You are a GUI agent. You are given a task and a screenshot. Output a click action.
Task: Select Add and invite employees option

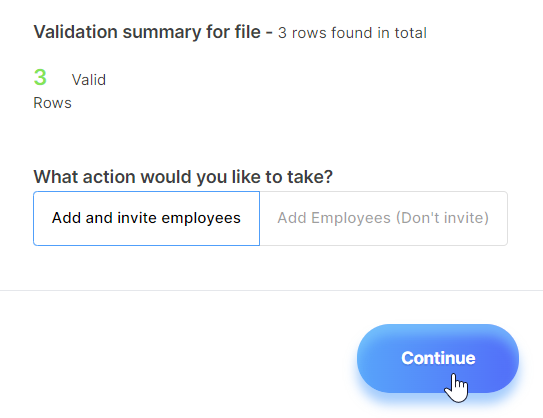pyautogui.click(x=146, y=218)
